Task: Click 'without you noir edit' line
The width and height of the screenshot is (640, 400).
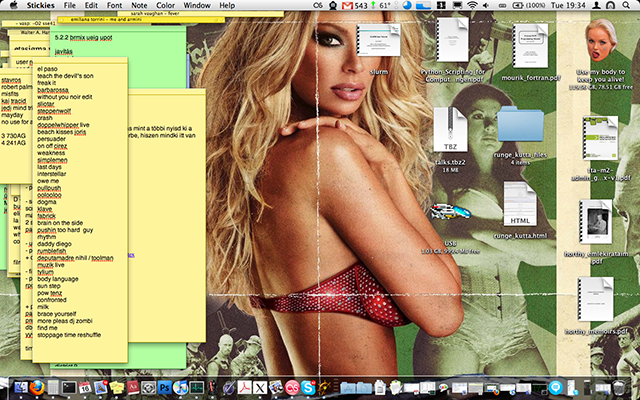Action: pos(64,97)
